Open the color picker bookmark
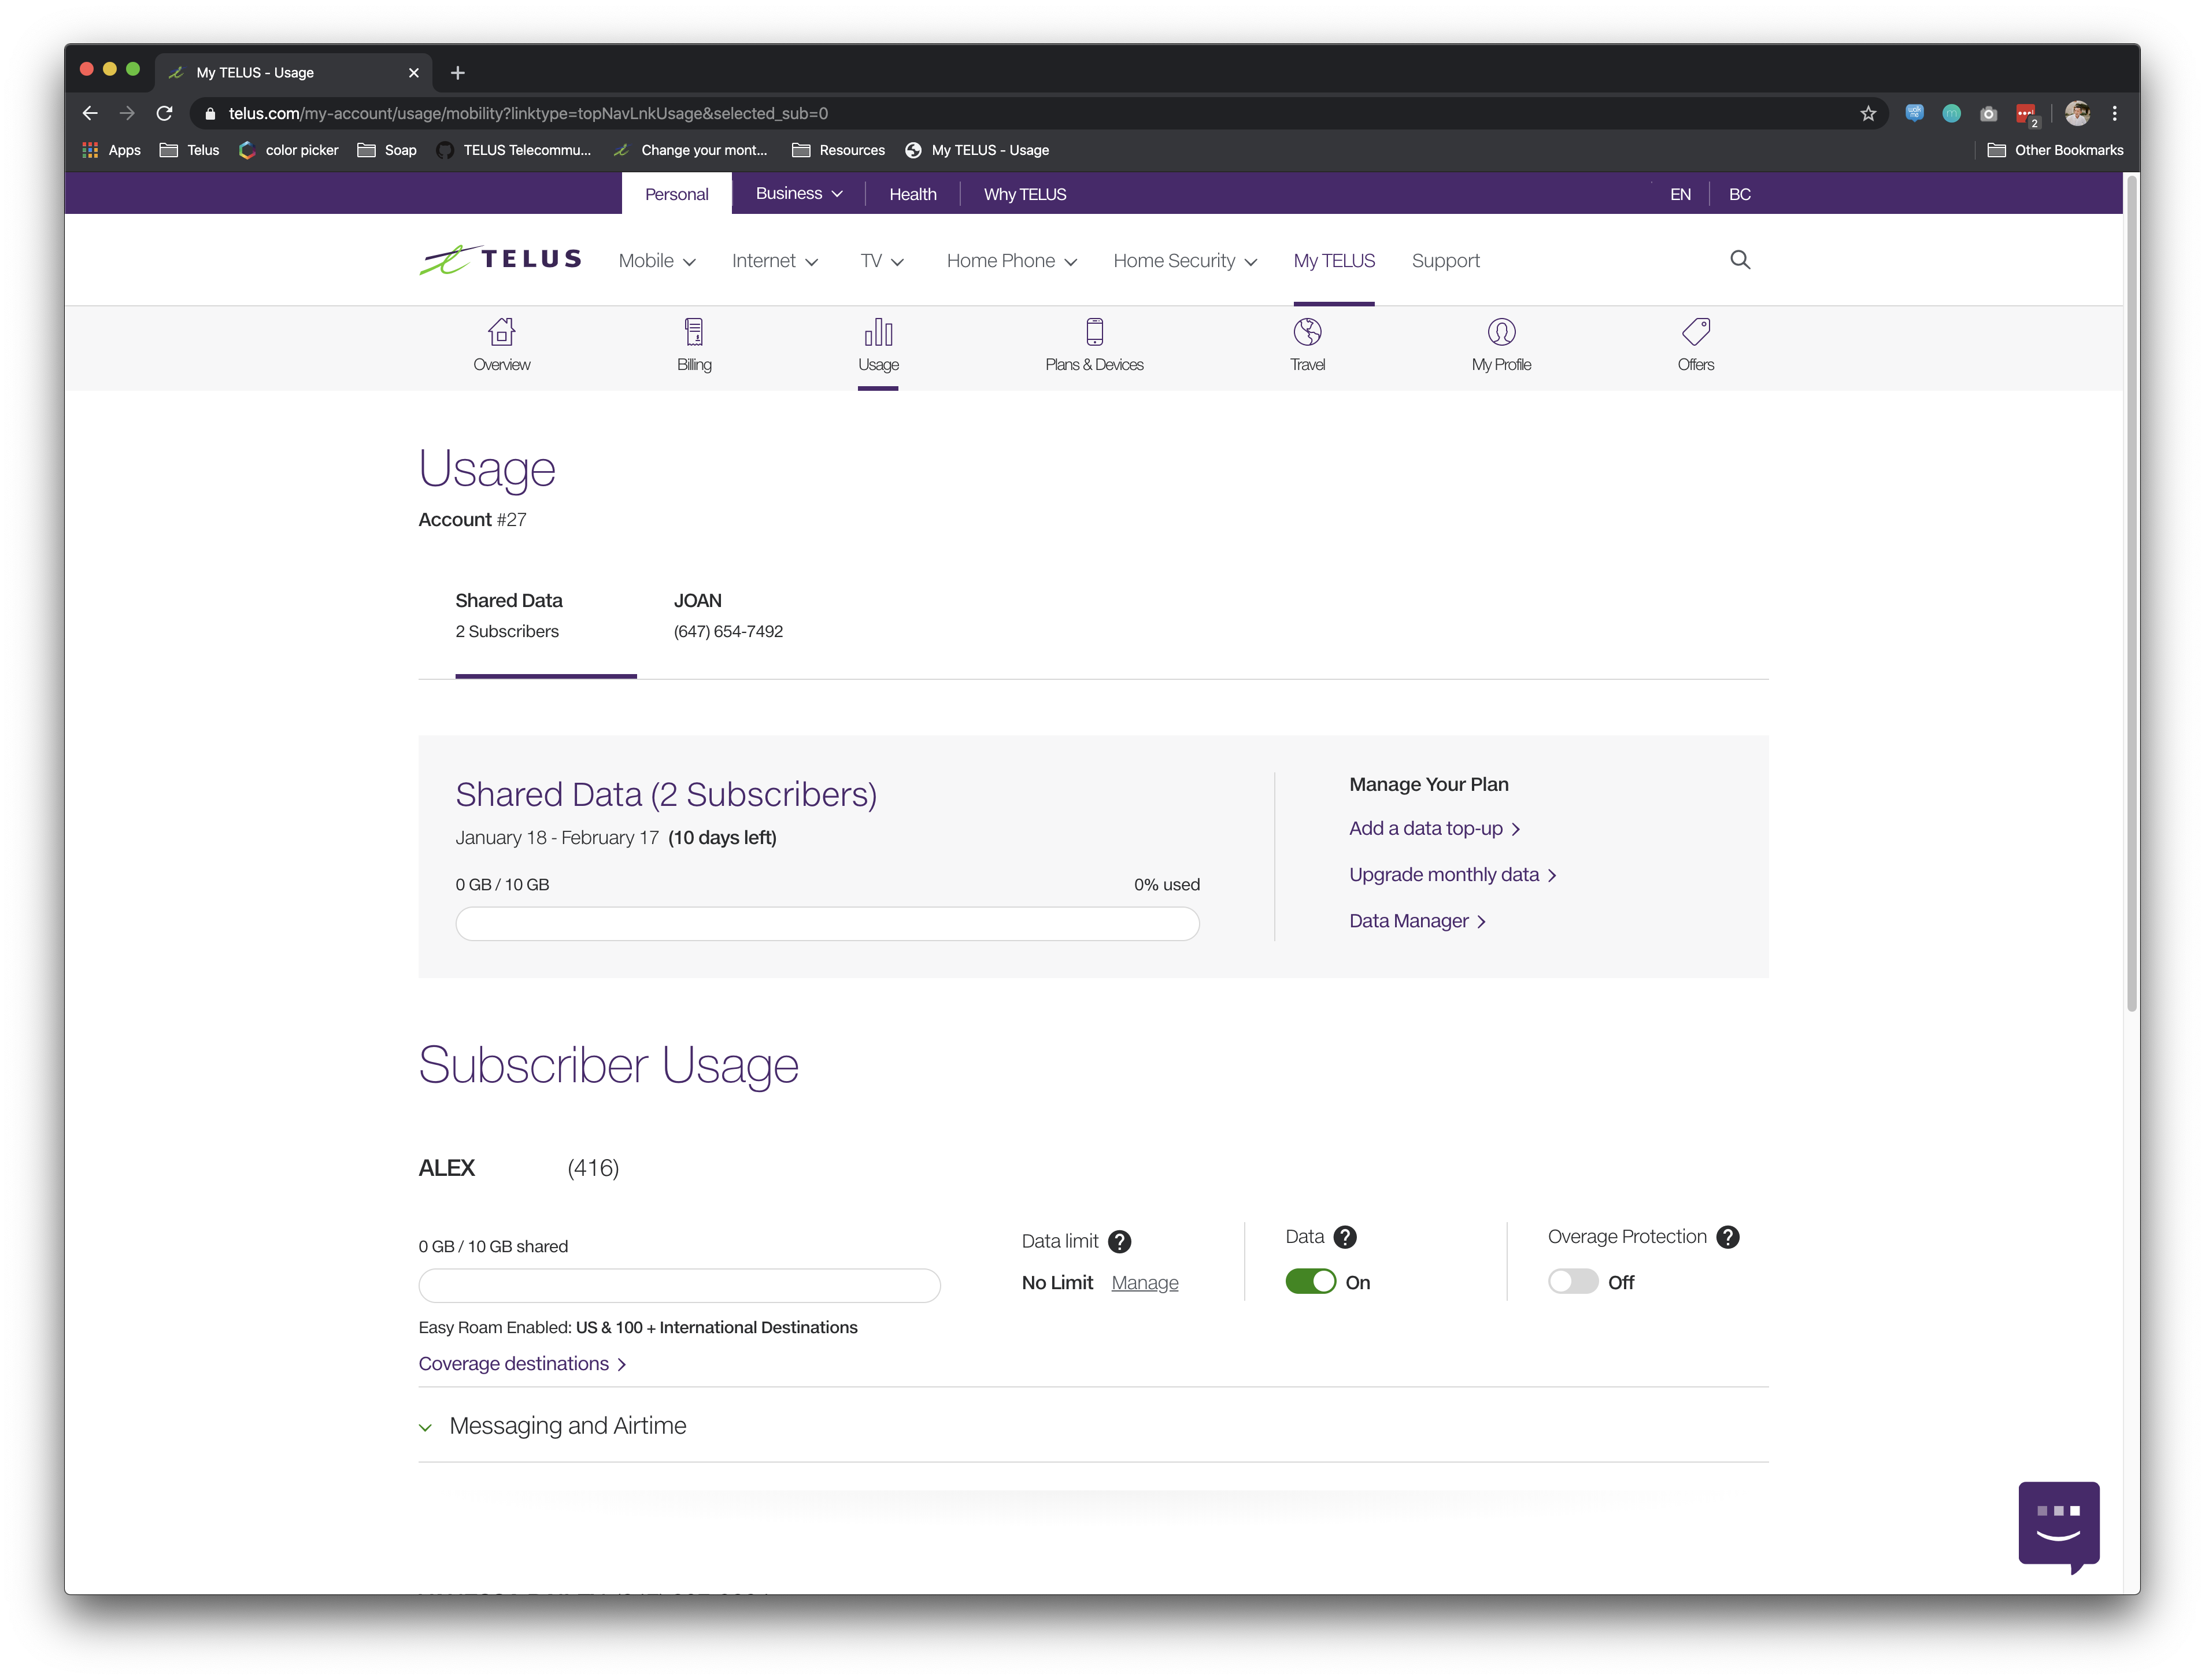The height and width of the screenshot is (1680, 2205). pyautogui.click(x=288, y=150)
